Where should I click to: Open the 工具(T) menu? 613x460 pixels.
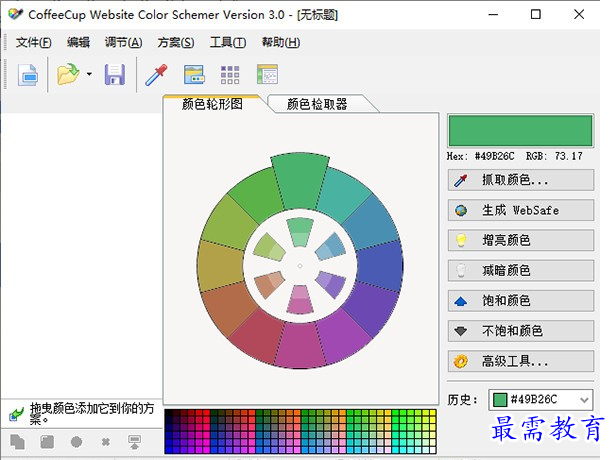point(228,42)
